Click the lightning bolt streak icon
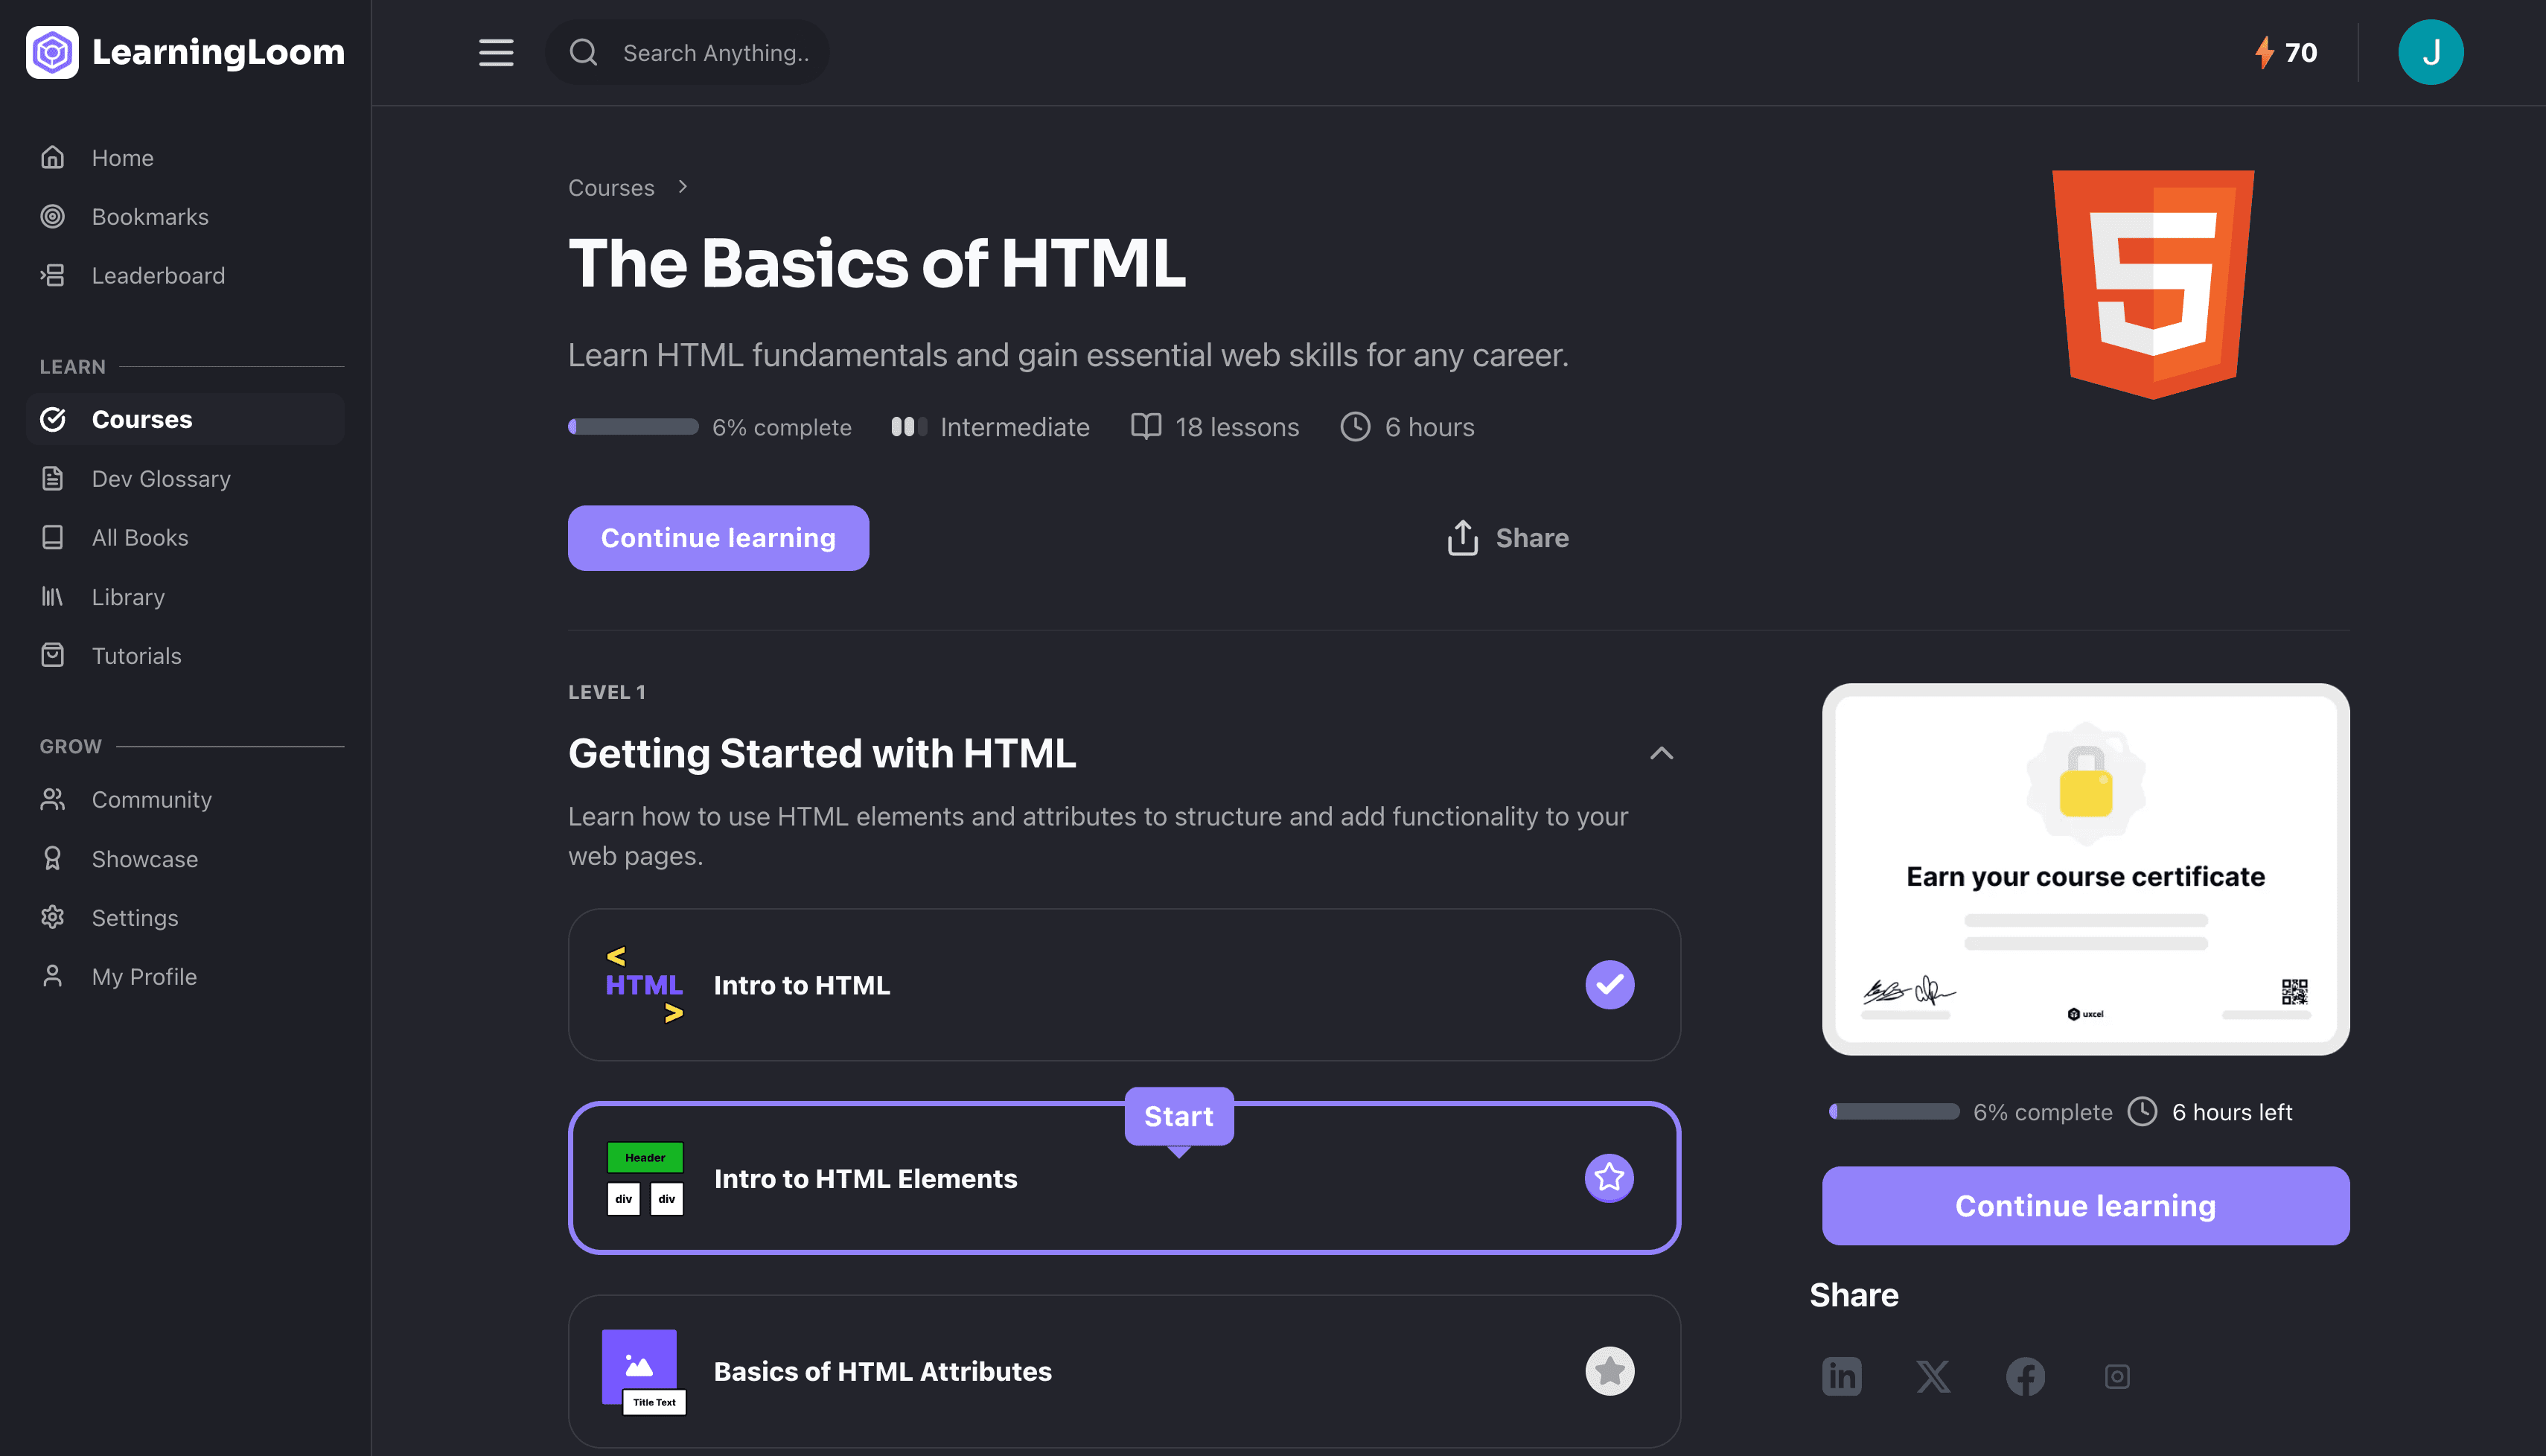 coord(2264,52)
